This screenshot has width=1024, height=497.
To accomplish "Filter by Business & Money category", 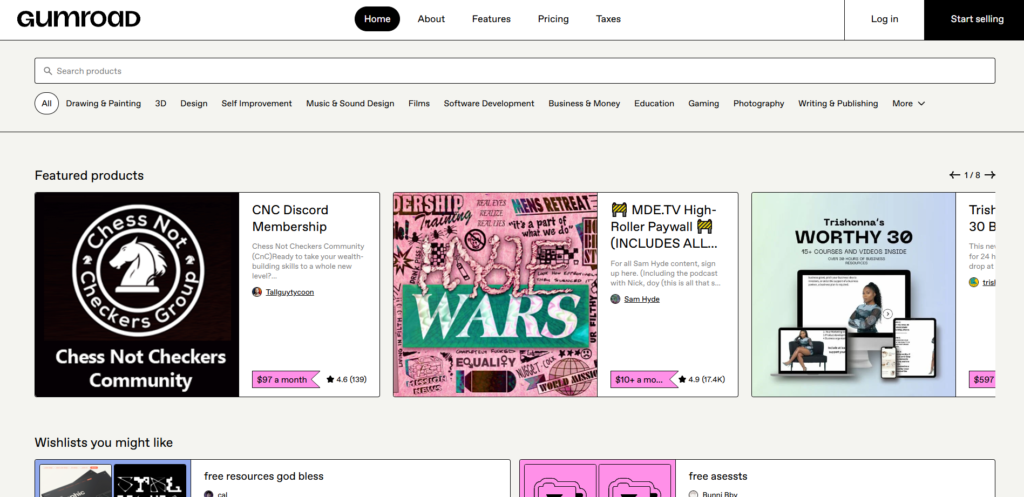I will tap(584, 103).
